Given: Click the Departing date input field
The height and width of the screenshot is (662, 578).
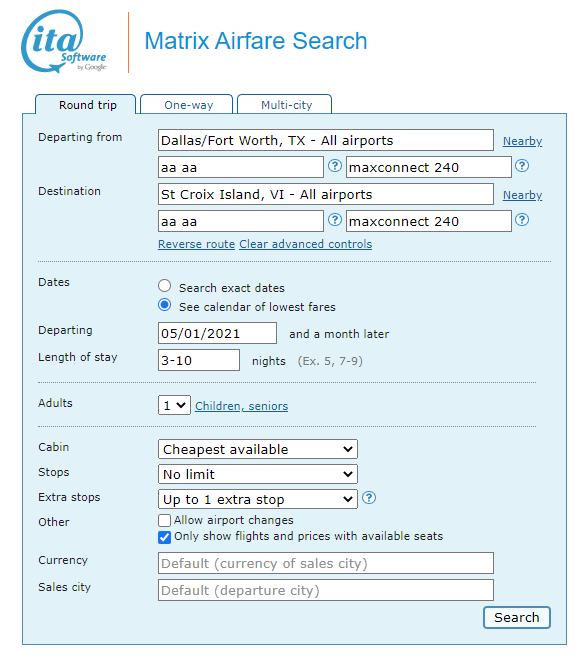Looking at the screenshot, I should click(x=217, y=333).
